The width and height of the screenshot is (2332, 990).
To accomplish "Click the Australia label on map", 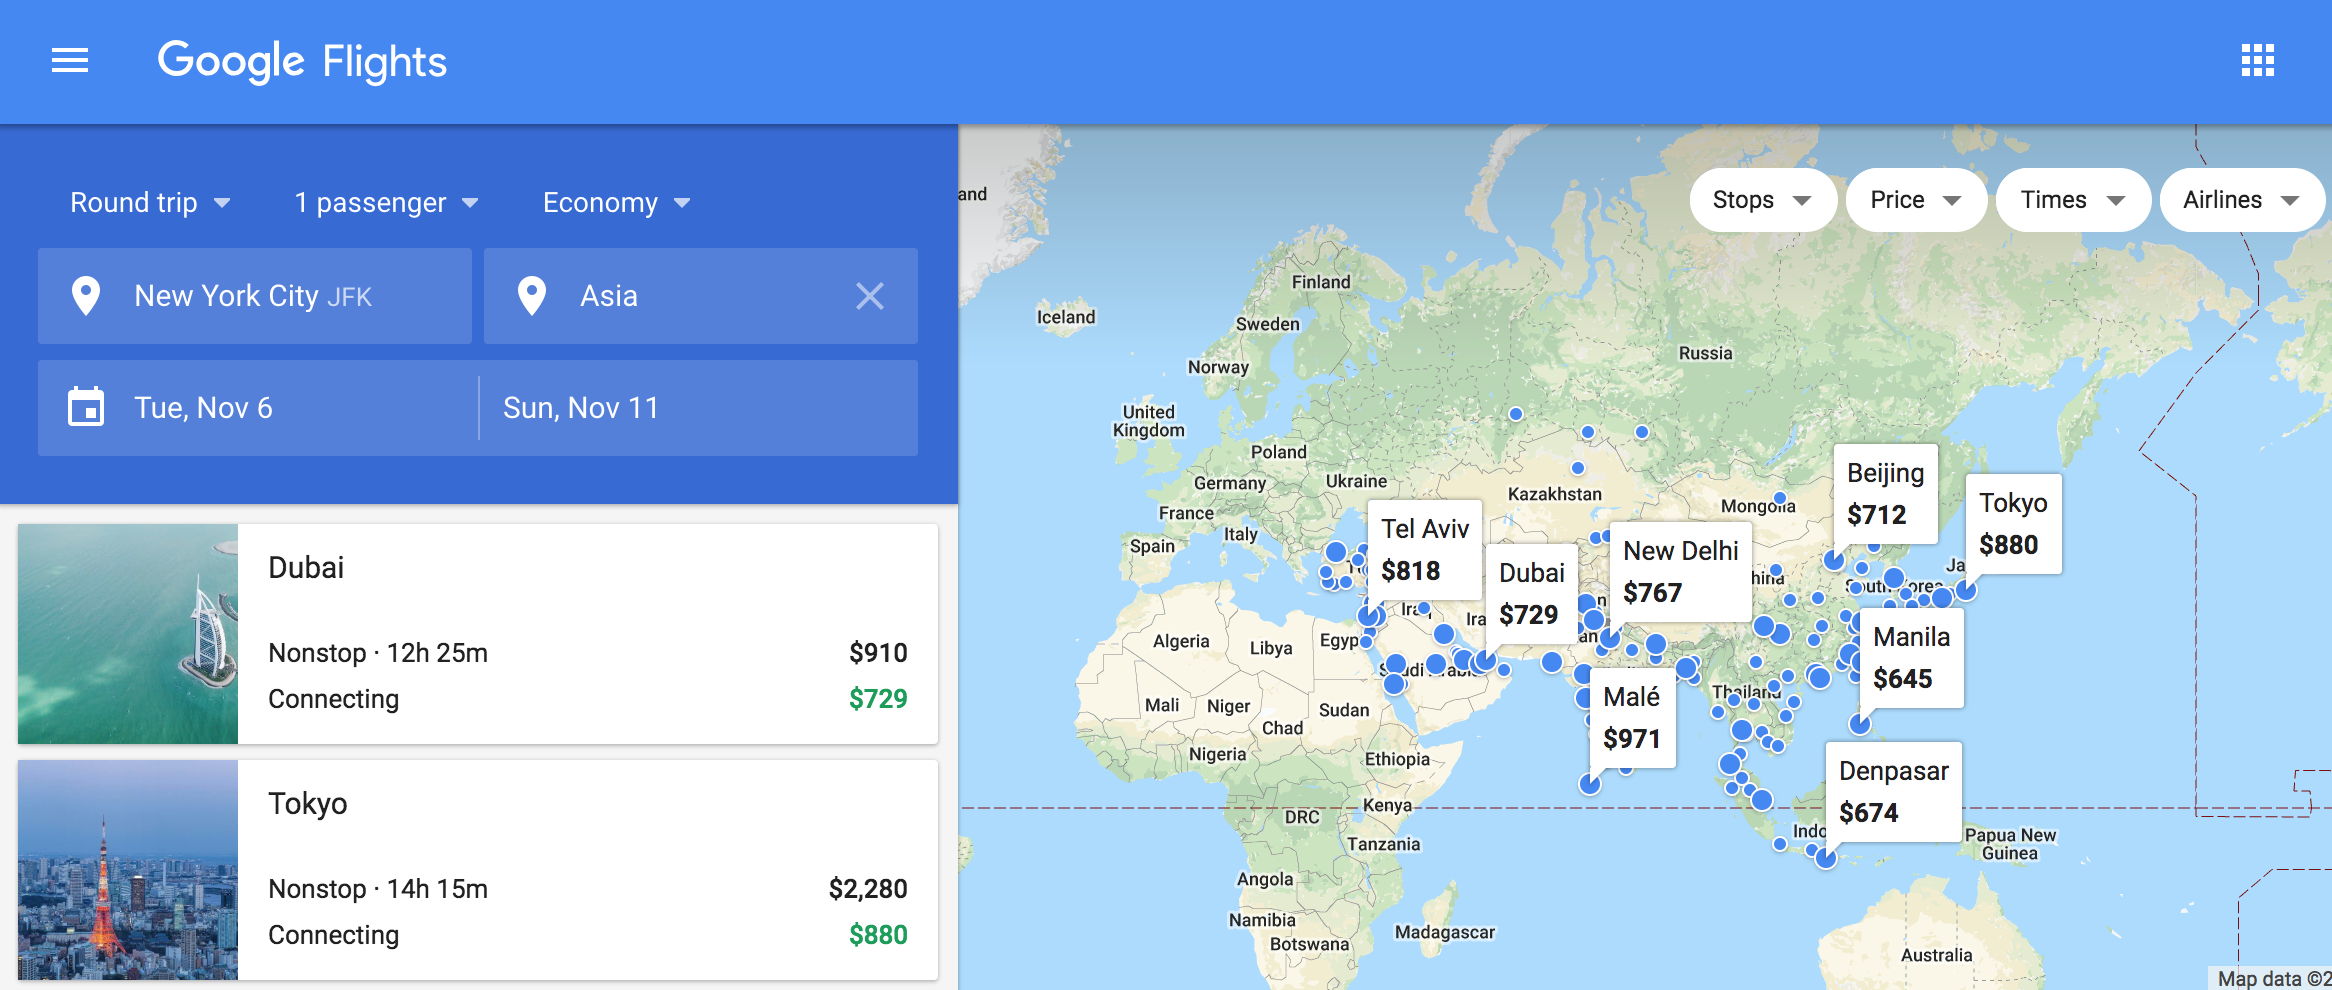I will click(1936, 955).
